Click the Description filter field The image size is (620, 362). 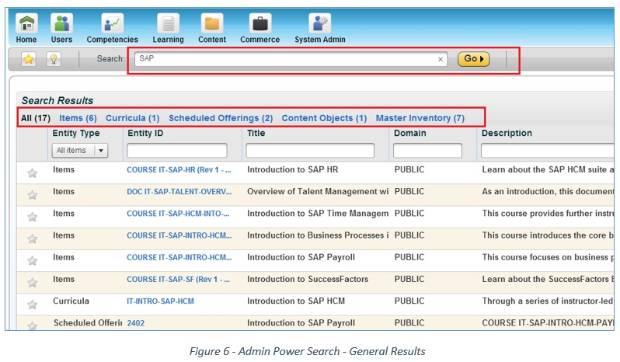coord(548,151)
